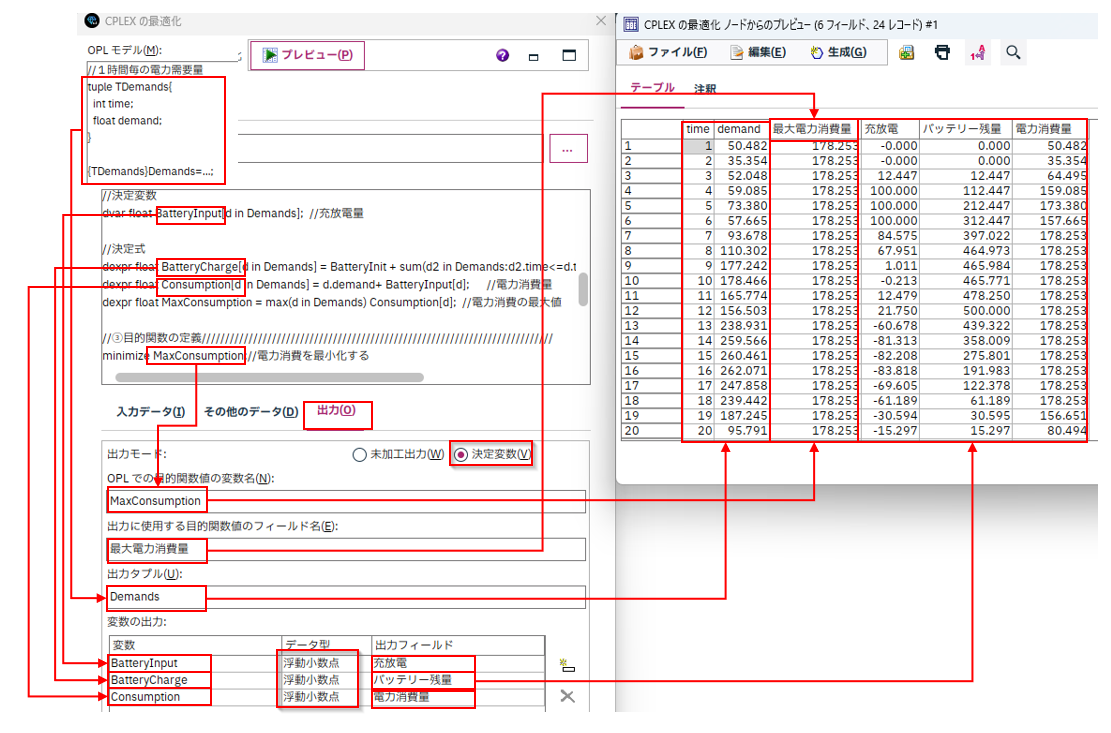Switch to the テーブル tab
This screenshot has width=1111, height=733.
653,88
